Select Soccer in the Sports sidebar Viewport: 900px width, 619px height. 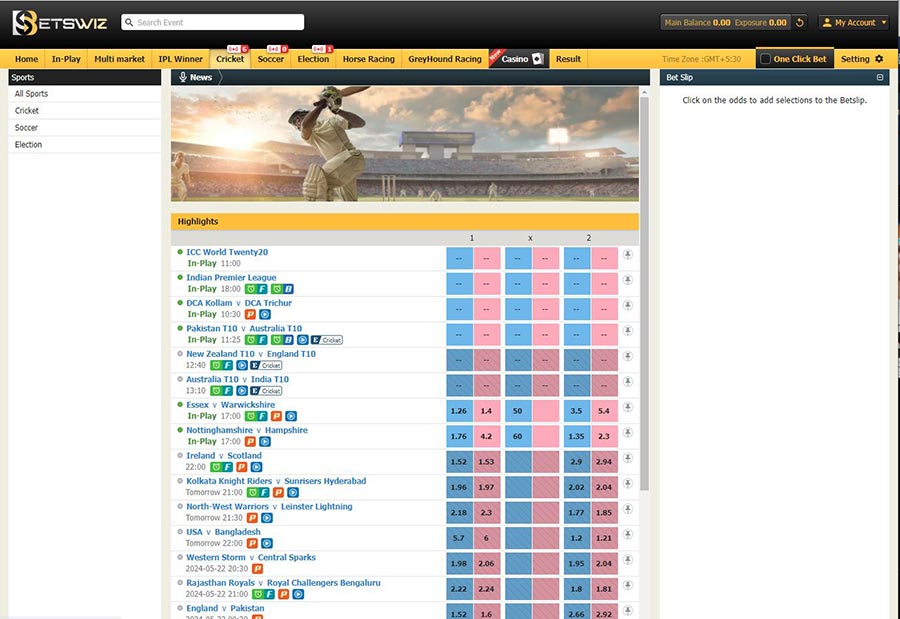coord(27,128)
